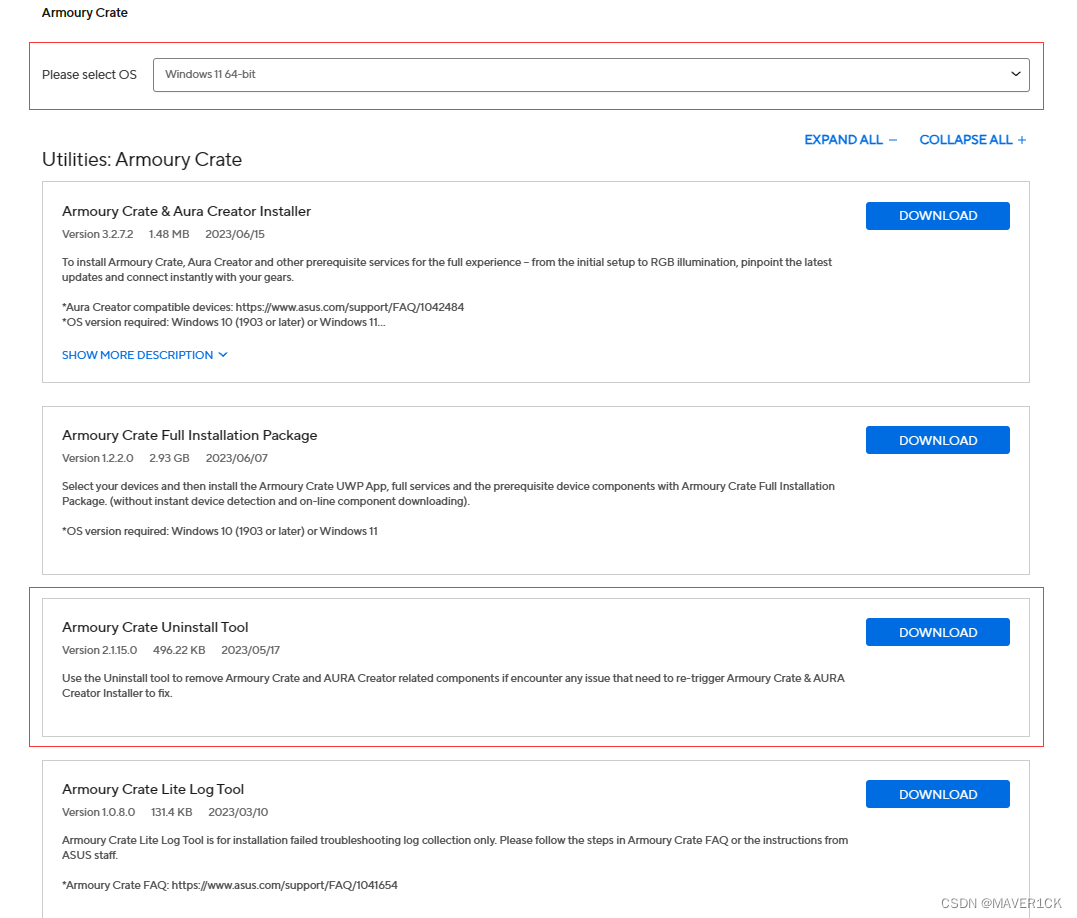Click the plus icon beside COLLAPSE ALL
Image resolution: width=1077 pixels, height=918 pixels.
(1022, 140)
